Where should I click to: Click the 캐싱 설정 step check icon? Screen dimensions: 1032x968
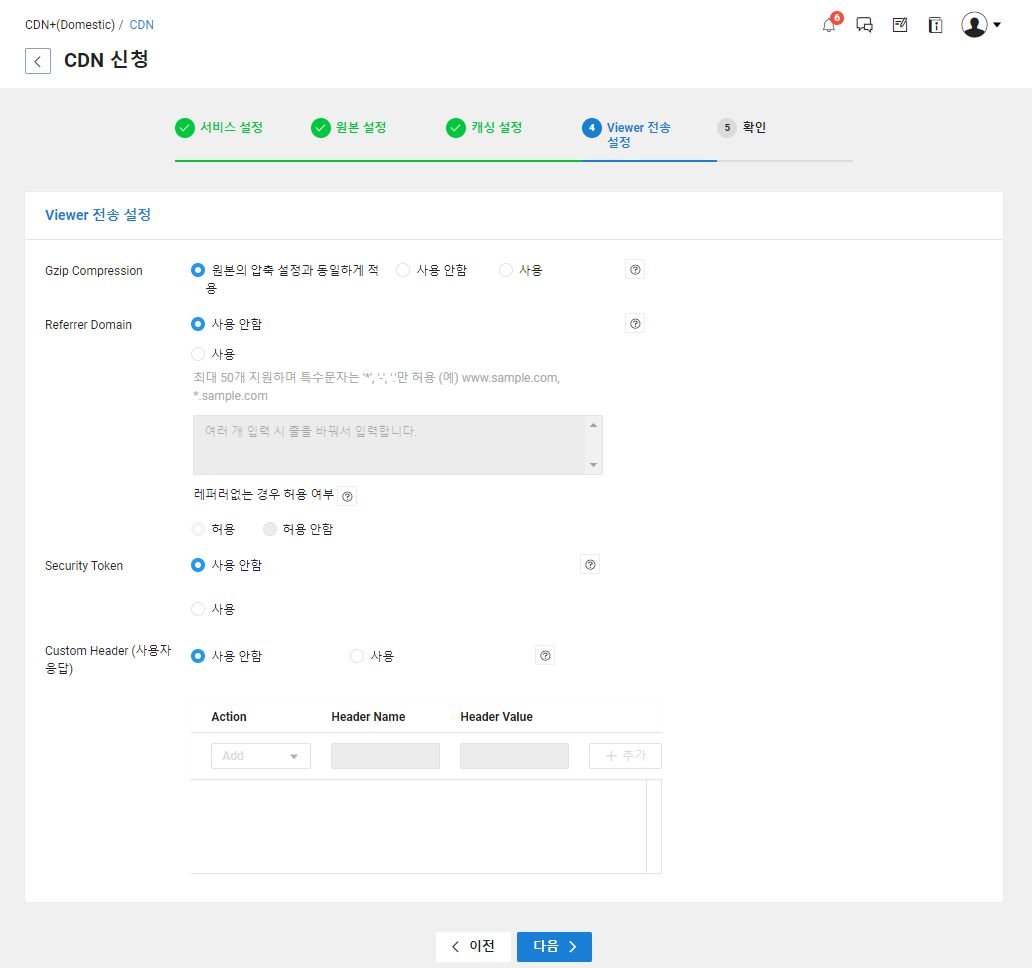tap(455, 128)
